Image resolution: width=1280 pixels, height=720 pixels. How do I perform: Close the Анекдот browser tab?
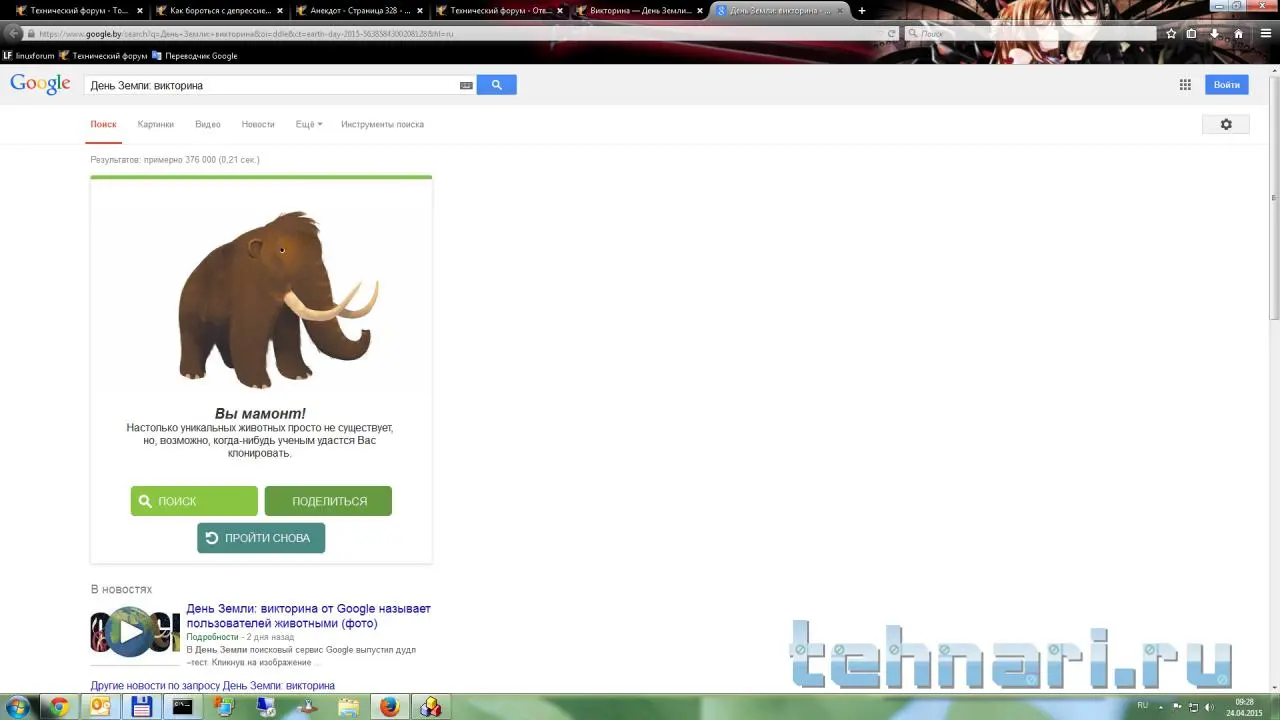click(420, 11)
